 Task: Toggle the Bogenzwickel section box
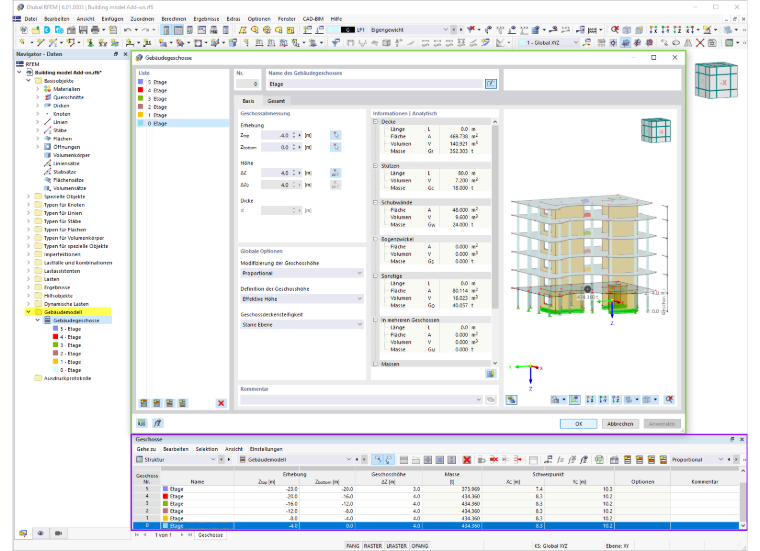point(375,239)
